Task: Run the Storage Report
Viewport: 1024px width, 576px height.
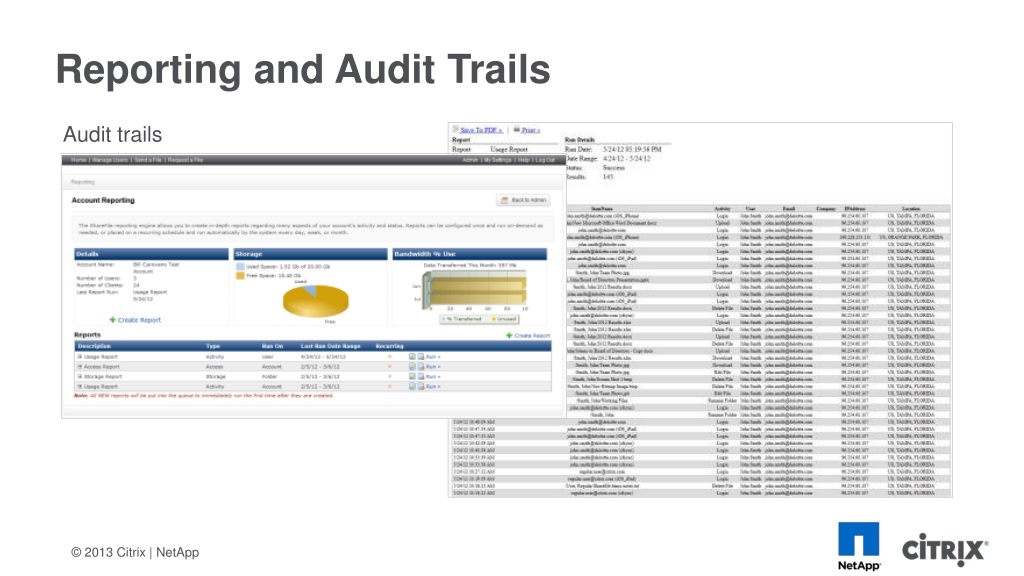Action: tap(433, 377)
